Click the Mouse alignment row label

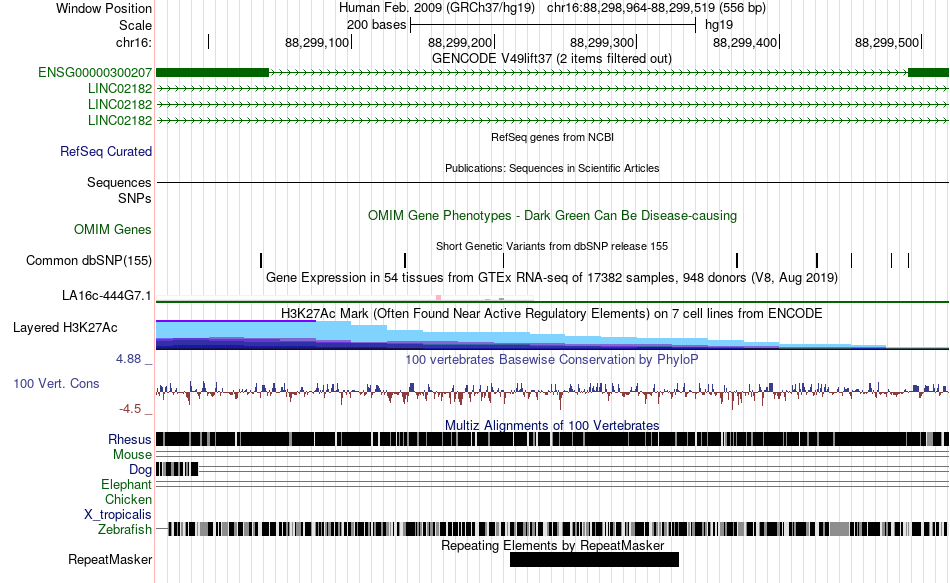[x=132, y=455]
